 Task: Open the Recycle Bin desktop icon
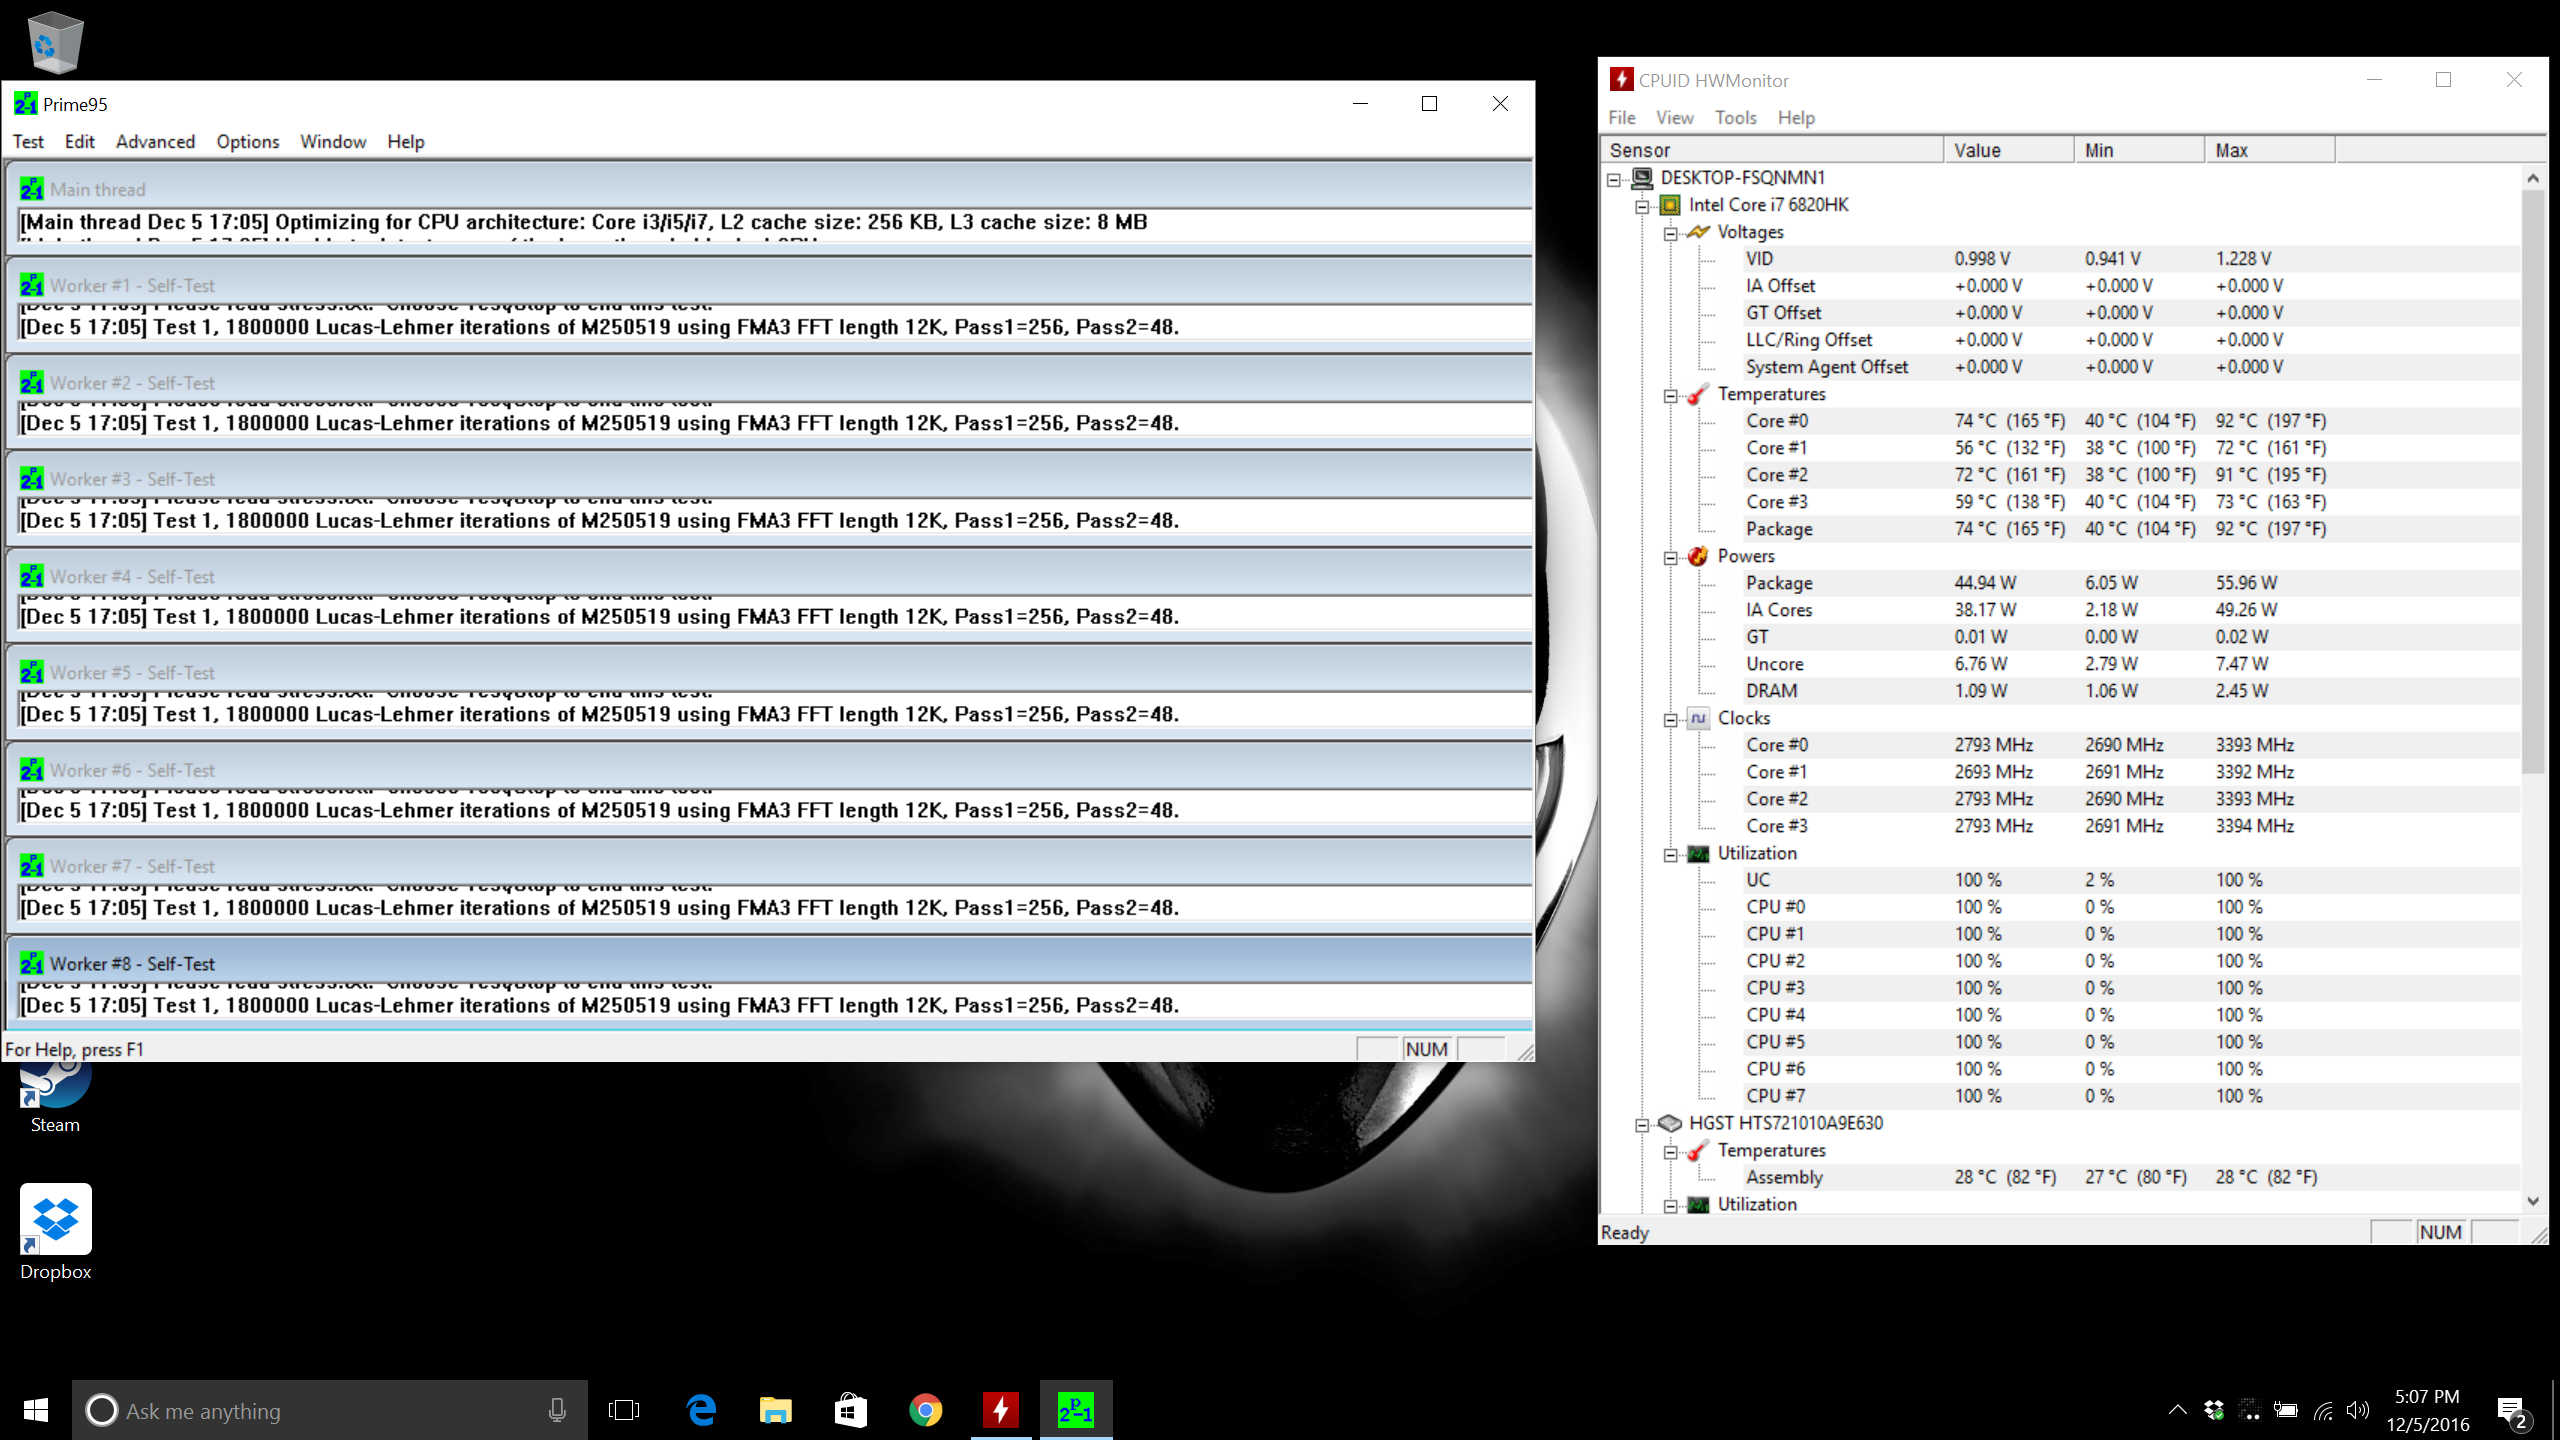pos(54,41)
